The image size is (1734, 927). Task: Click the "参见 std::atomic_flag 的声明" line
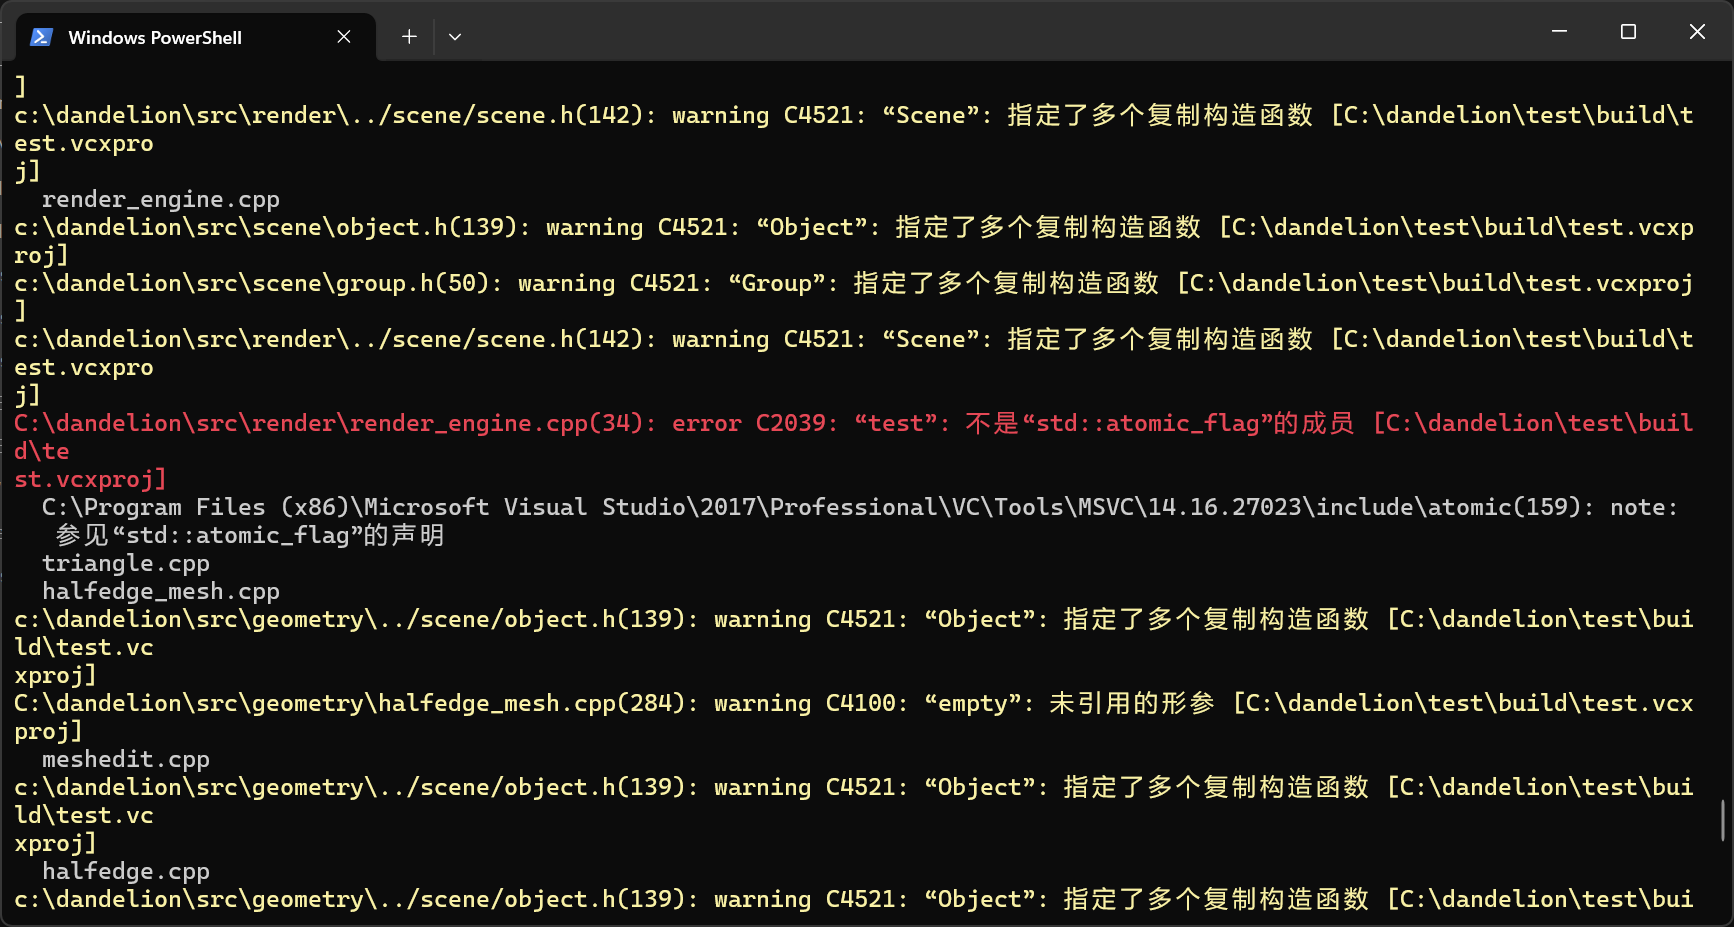point(250,535)
